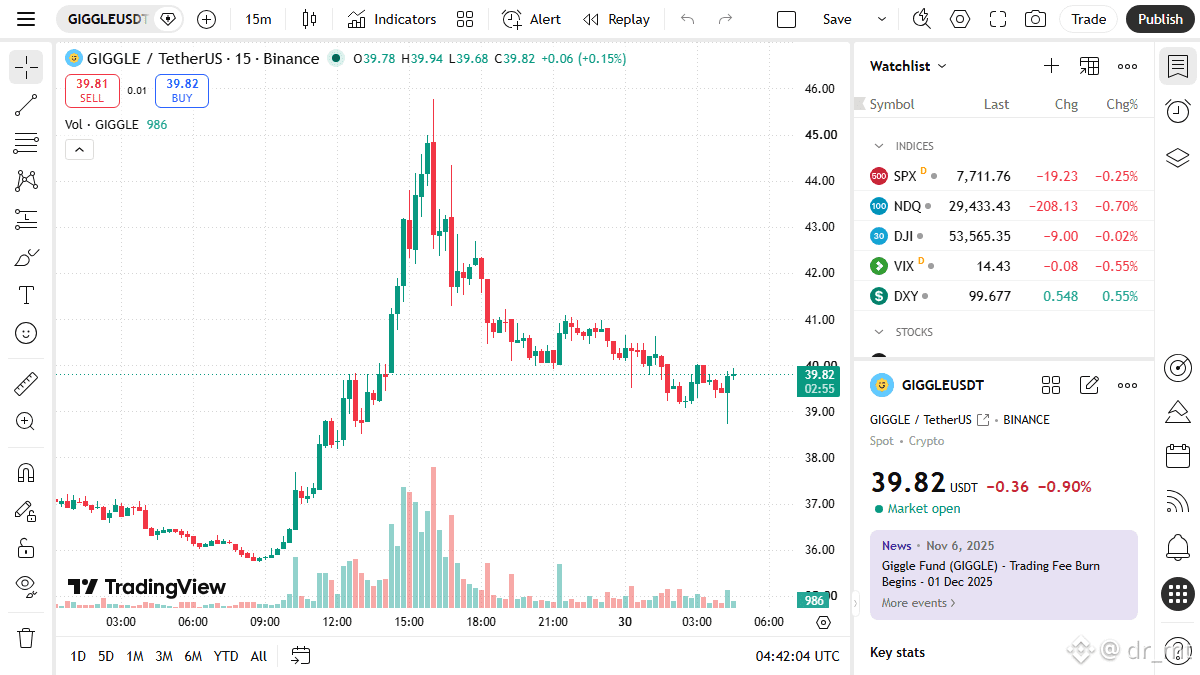Click the Indicators button

391,19
